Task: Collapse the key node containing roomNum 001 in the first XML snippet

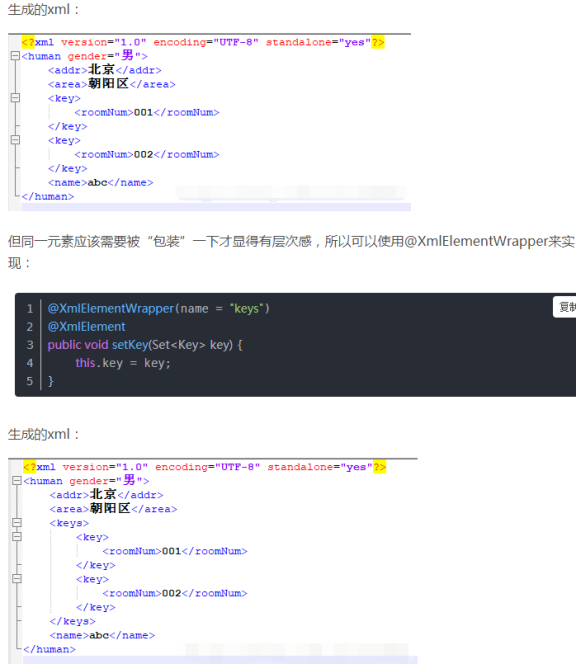Action: 15,98
